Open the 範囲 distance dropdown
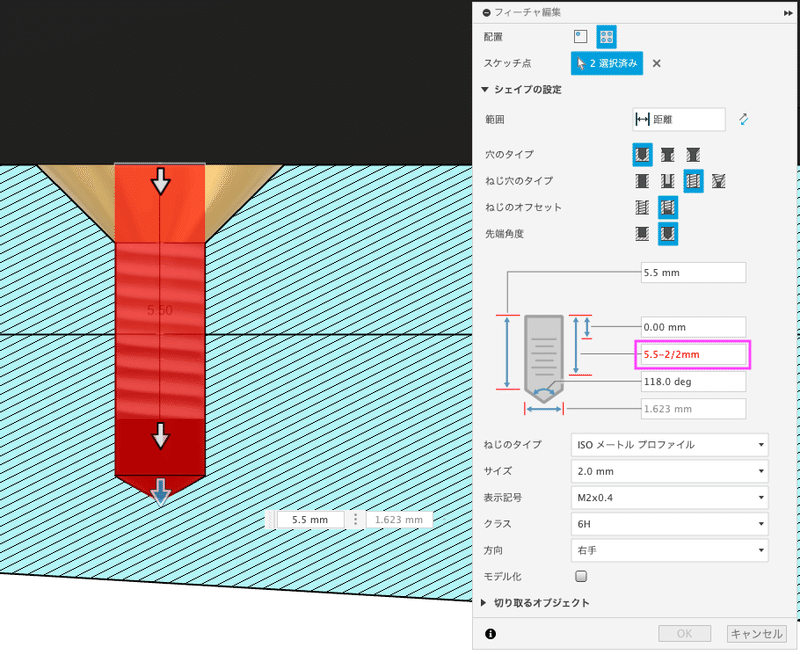Screen dimensions: 800x655 click(x=679, y=119)
